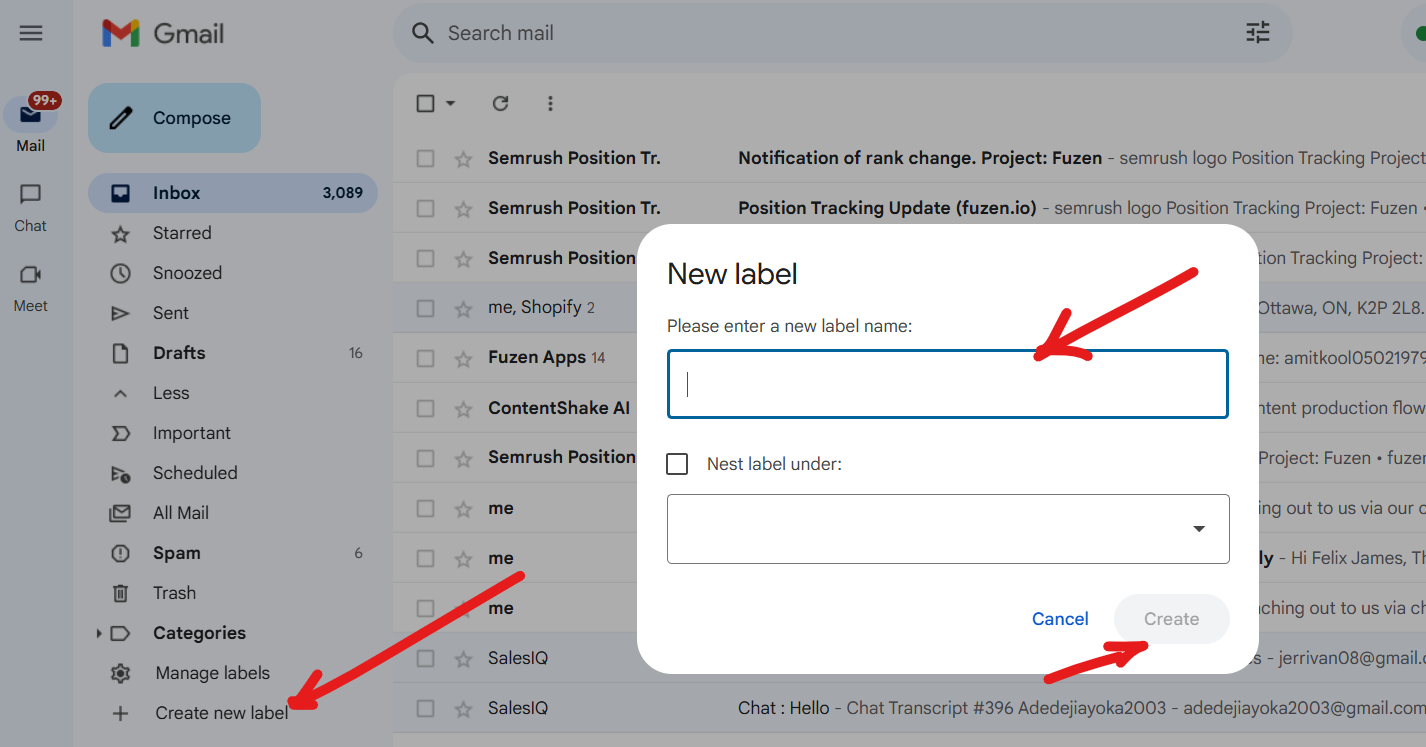
Task: Expand the Categories label tree
Action: click(x=98, y=633)
